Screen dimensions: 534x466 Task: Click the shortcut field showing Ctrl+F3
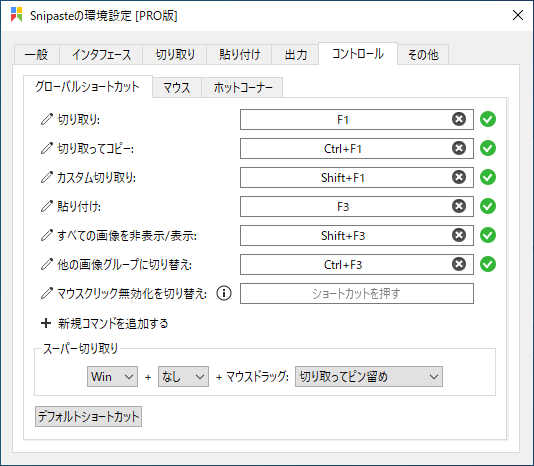[357, 264]
